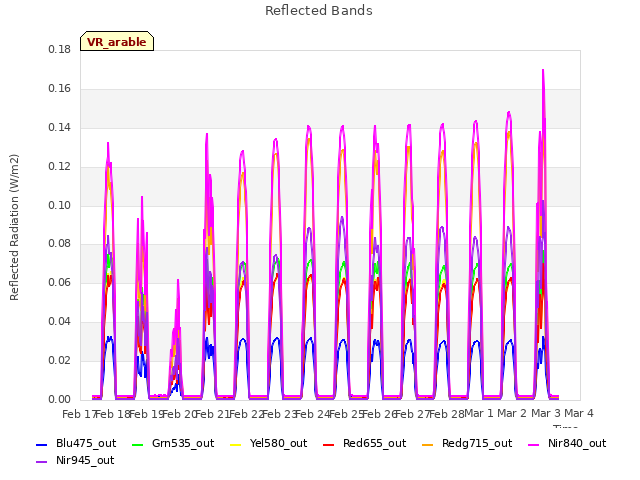Click the 0.06 y-axis tick label
Screen dimensions: 640x480
[x=60, y=282]
